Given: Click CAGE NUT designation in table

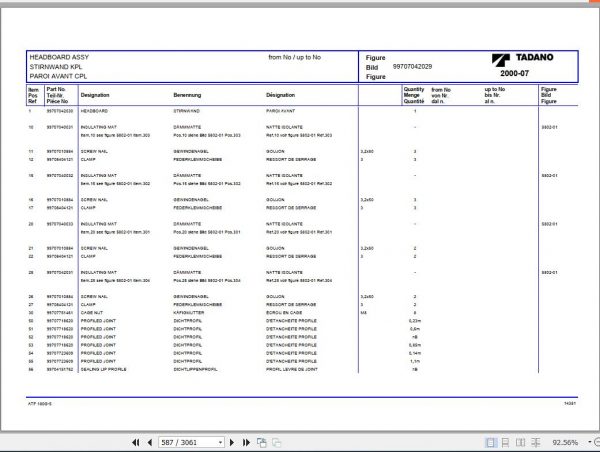Looking at the screenshot, I should point(92,313).
